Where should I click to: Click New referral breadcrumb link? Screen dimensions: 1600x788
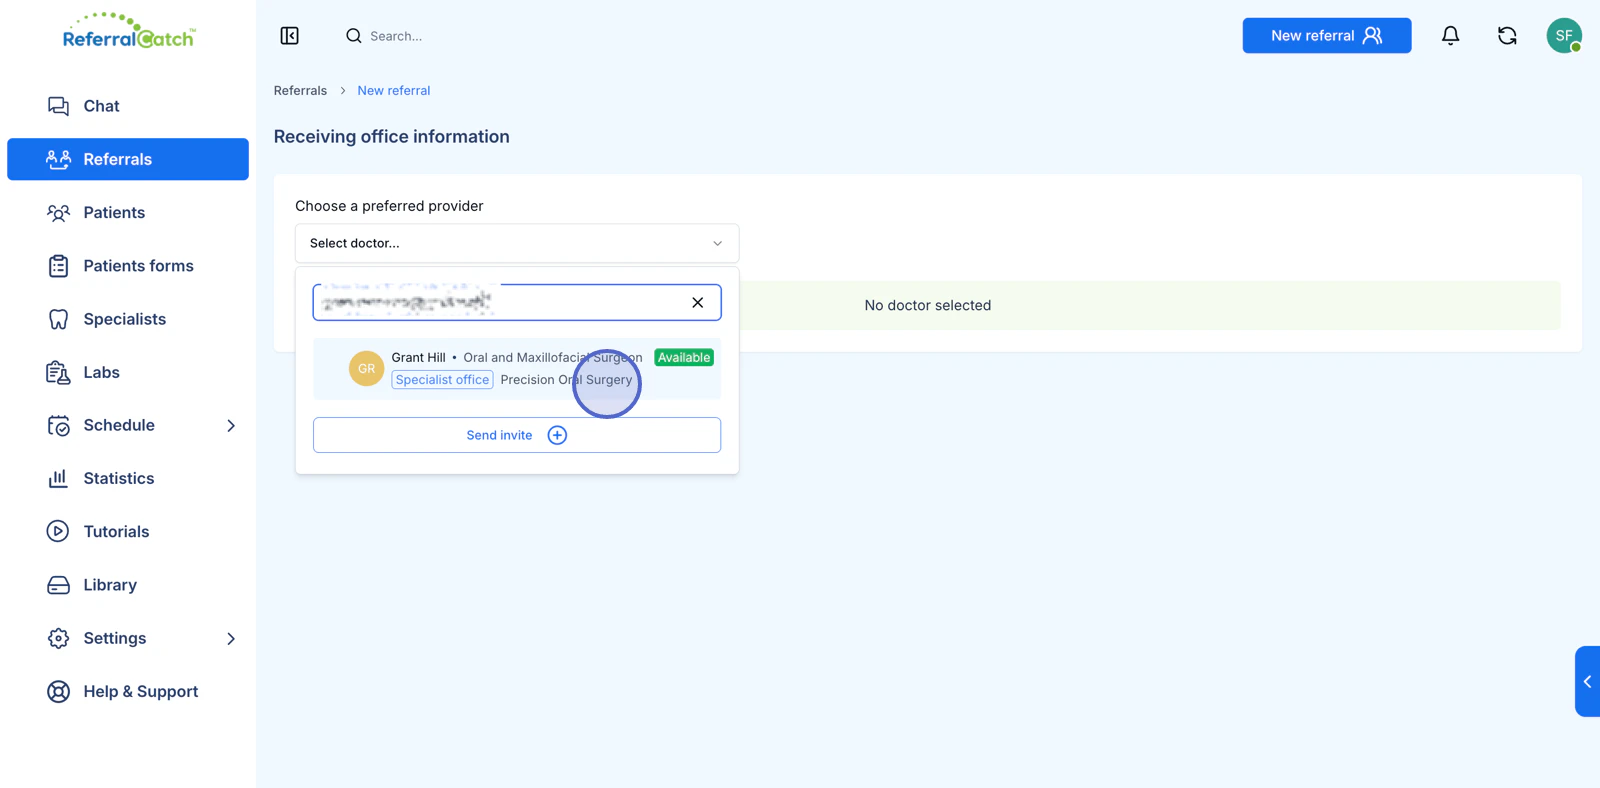(394, 90)
